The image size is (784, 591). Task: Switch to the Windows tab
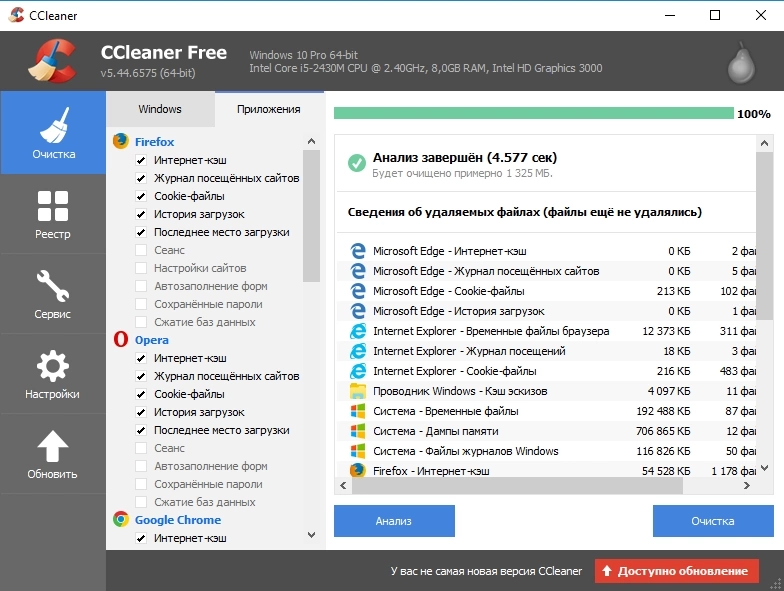[160, 109]
